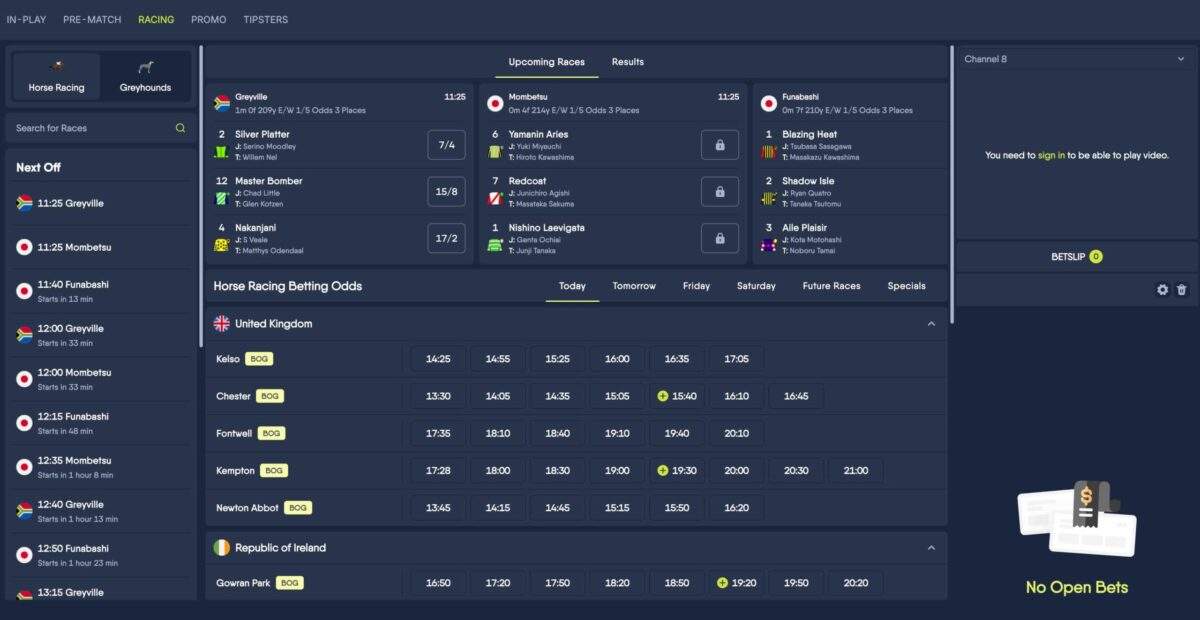This screenshot has height=620, width=1200.
Task: Click the Silver Platter jockey silks icon
Action: pyautogui.click(x=221, y=152)
